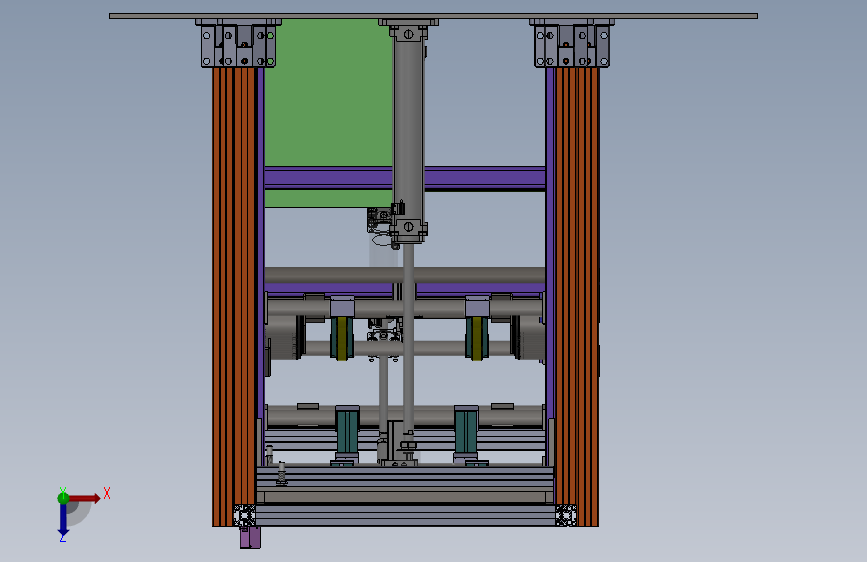Click the green Y axis ball of the triad
The height and width of the screenshot is (562, 867).
coord(63,497)
